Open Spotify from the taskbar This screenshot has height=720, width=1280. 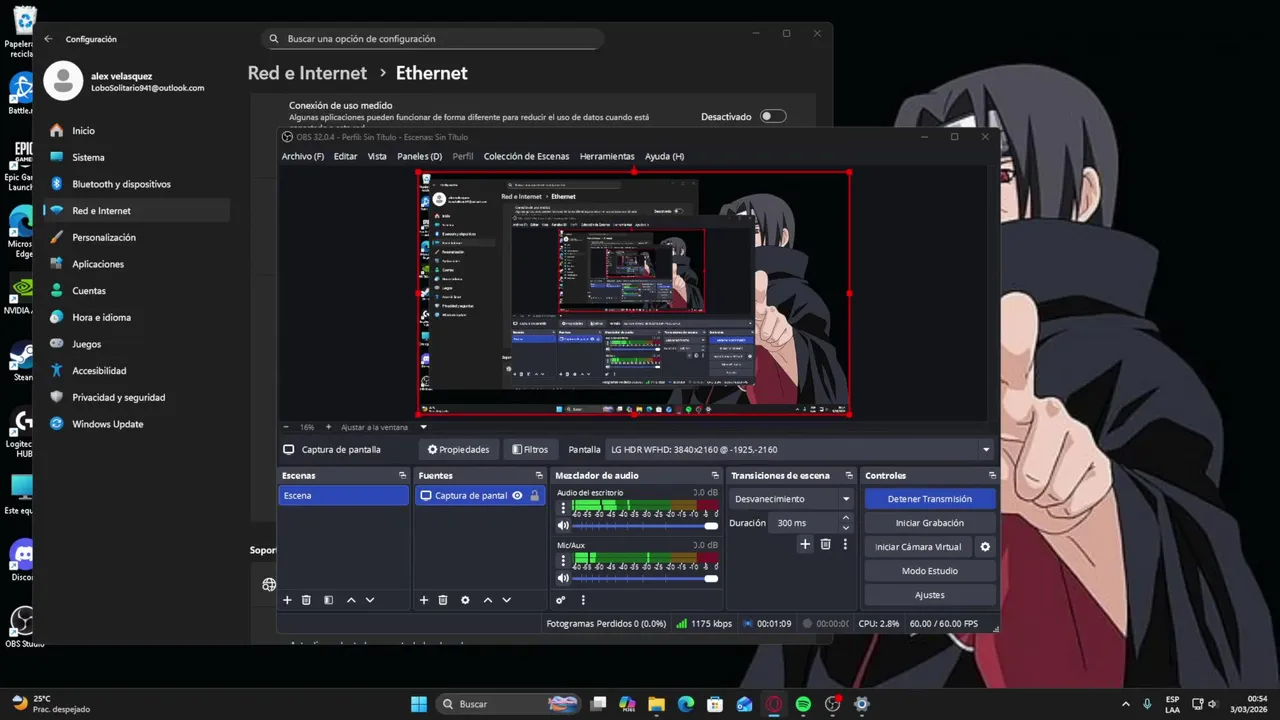tap(803, 704)
